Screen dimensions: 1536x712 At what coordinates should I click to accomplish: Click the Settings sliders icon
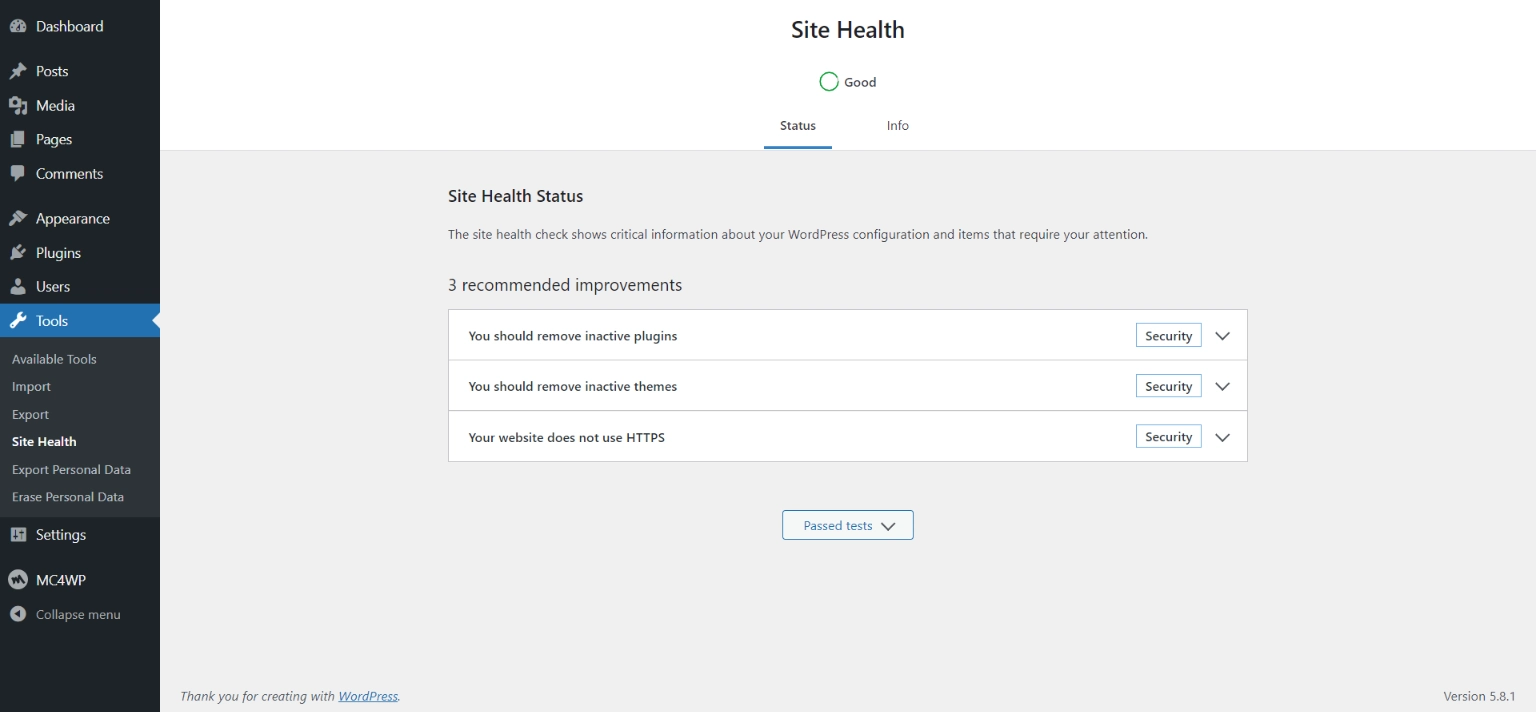pos(18,535)
